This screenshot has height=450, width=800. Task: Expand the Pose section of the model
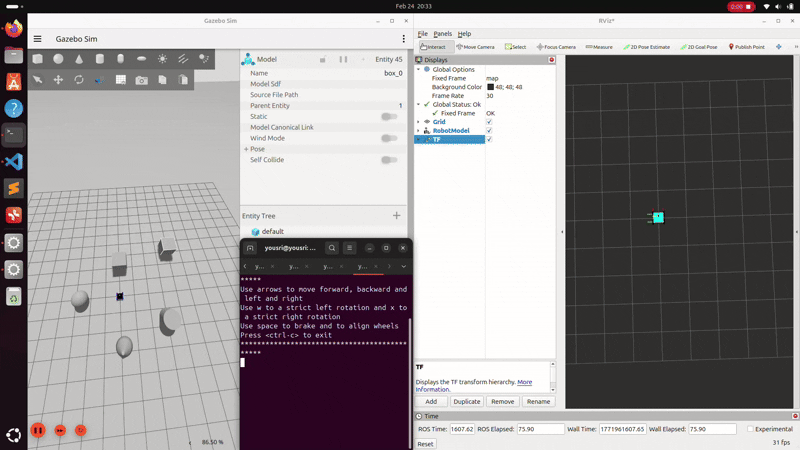246,149
